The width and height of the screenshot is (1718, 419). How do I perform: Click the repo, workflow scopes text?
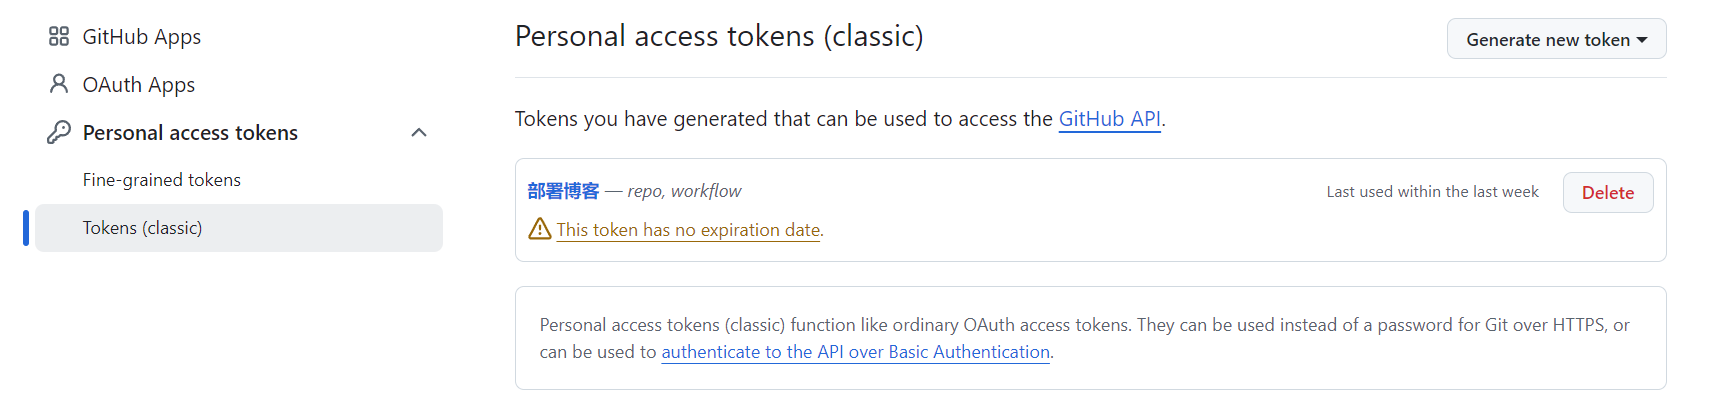tap(684, 191)
